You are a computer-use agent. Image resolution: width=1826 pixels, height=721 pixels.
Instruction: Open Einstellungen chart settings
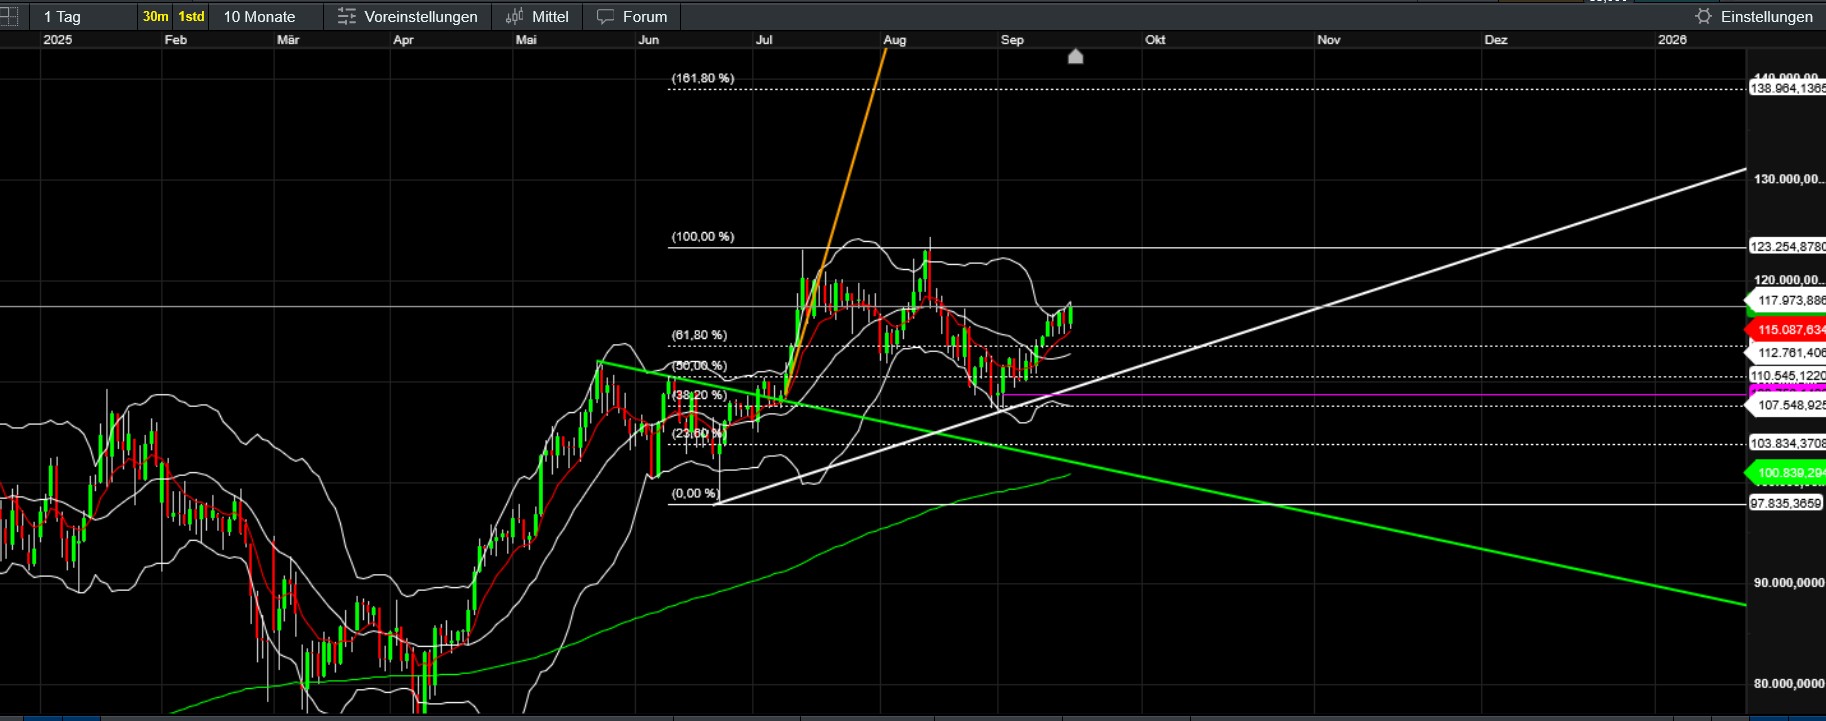click(x=1754, y=17)
